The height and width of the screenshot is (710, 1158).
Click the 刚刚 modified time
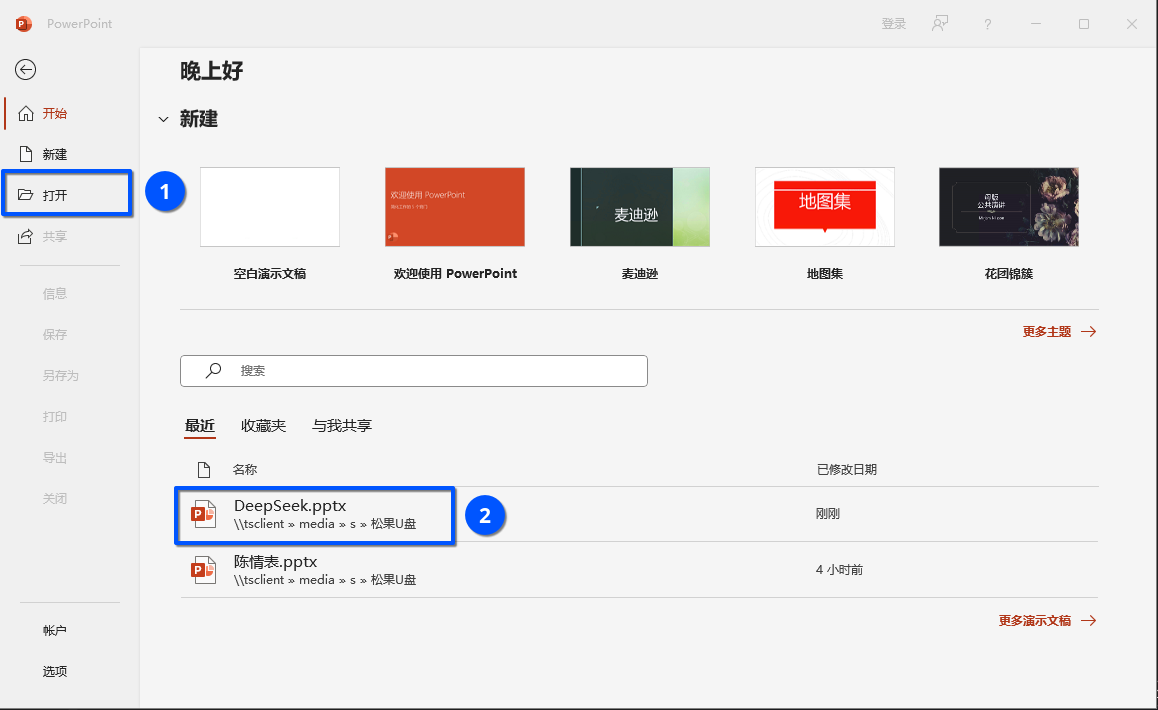pyautogui.click(x=827, y=513)
